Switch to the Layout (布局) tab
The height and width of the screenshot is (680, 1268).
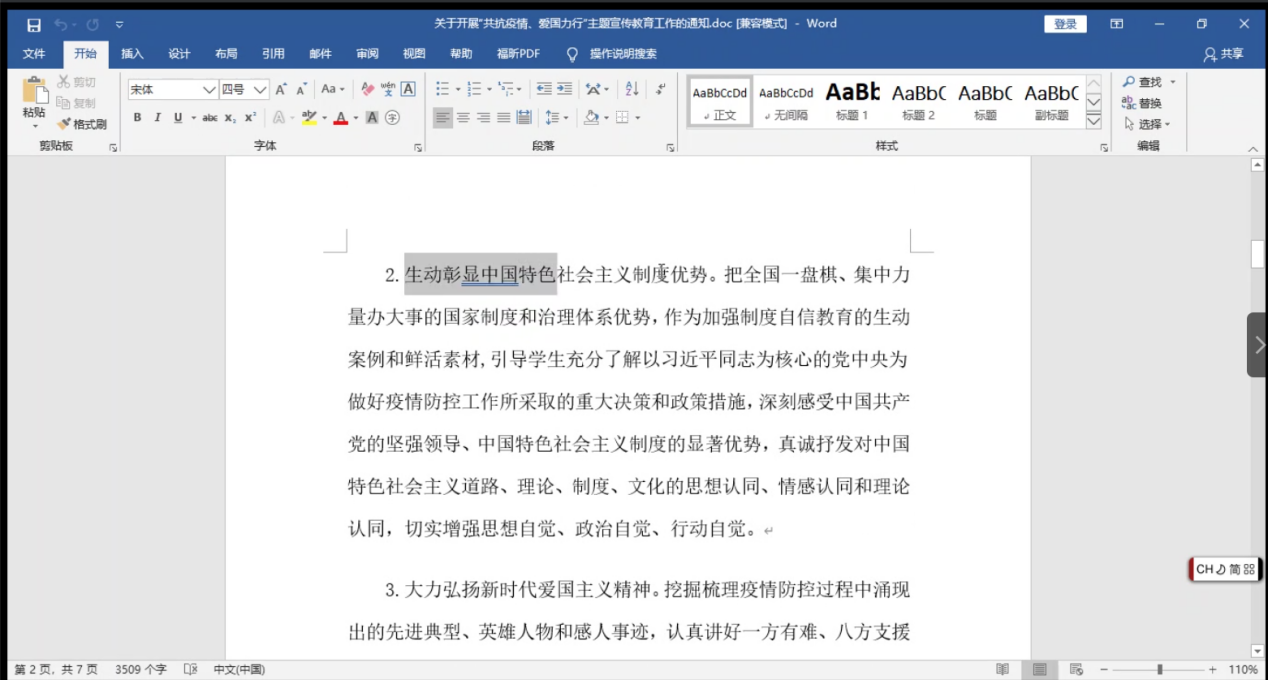pos(226,54)
